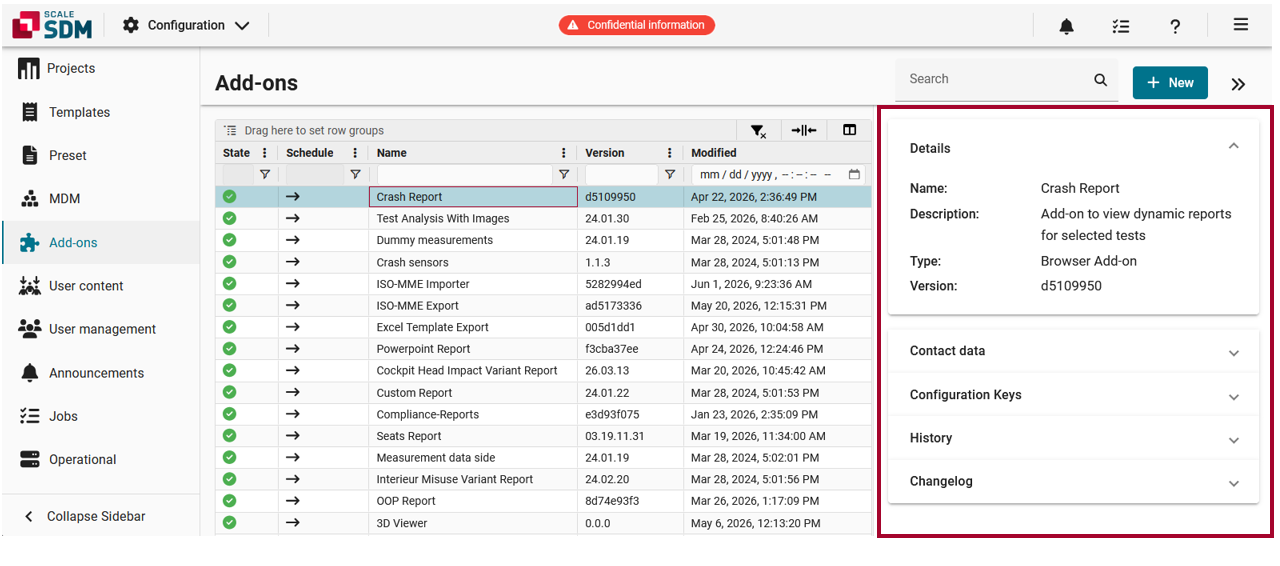Collapse details panel with double-chevron icon
Screen dimensions: 1280x566
1238,84
